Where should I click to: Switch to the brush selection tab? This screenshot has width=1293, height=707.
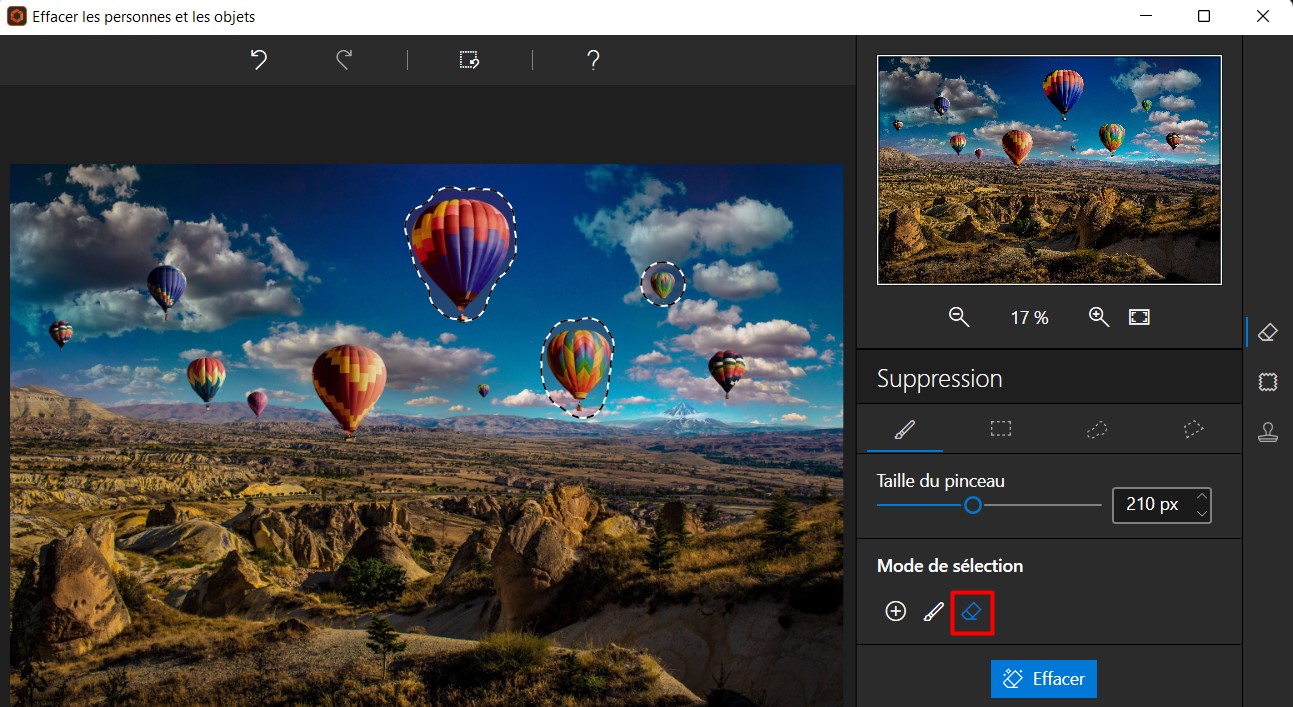pos(905,429)
